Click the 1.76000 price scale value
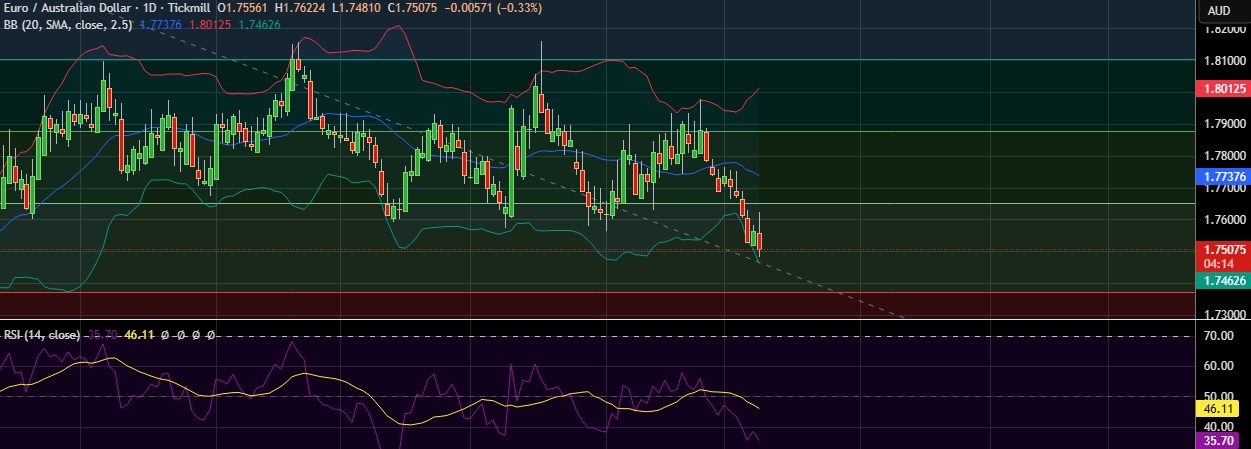1251x449 pixels. click(1225, 220)
